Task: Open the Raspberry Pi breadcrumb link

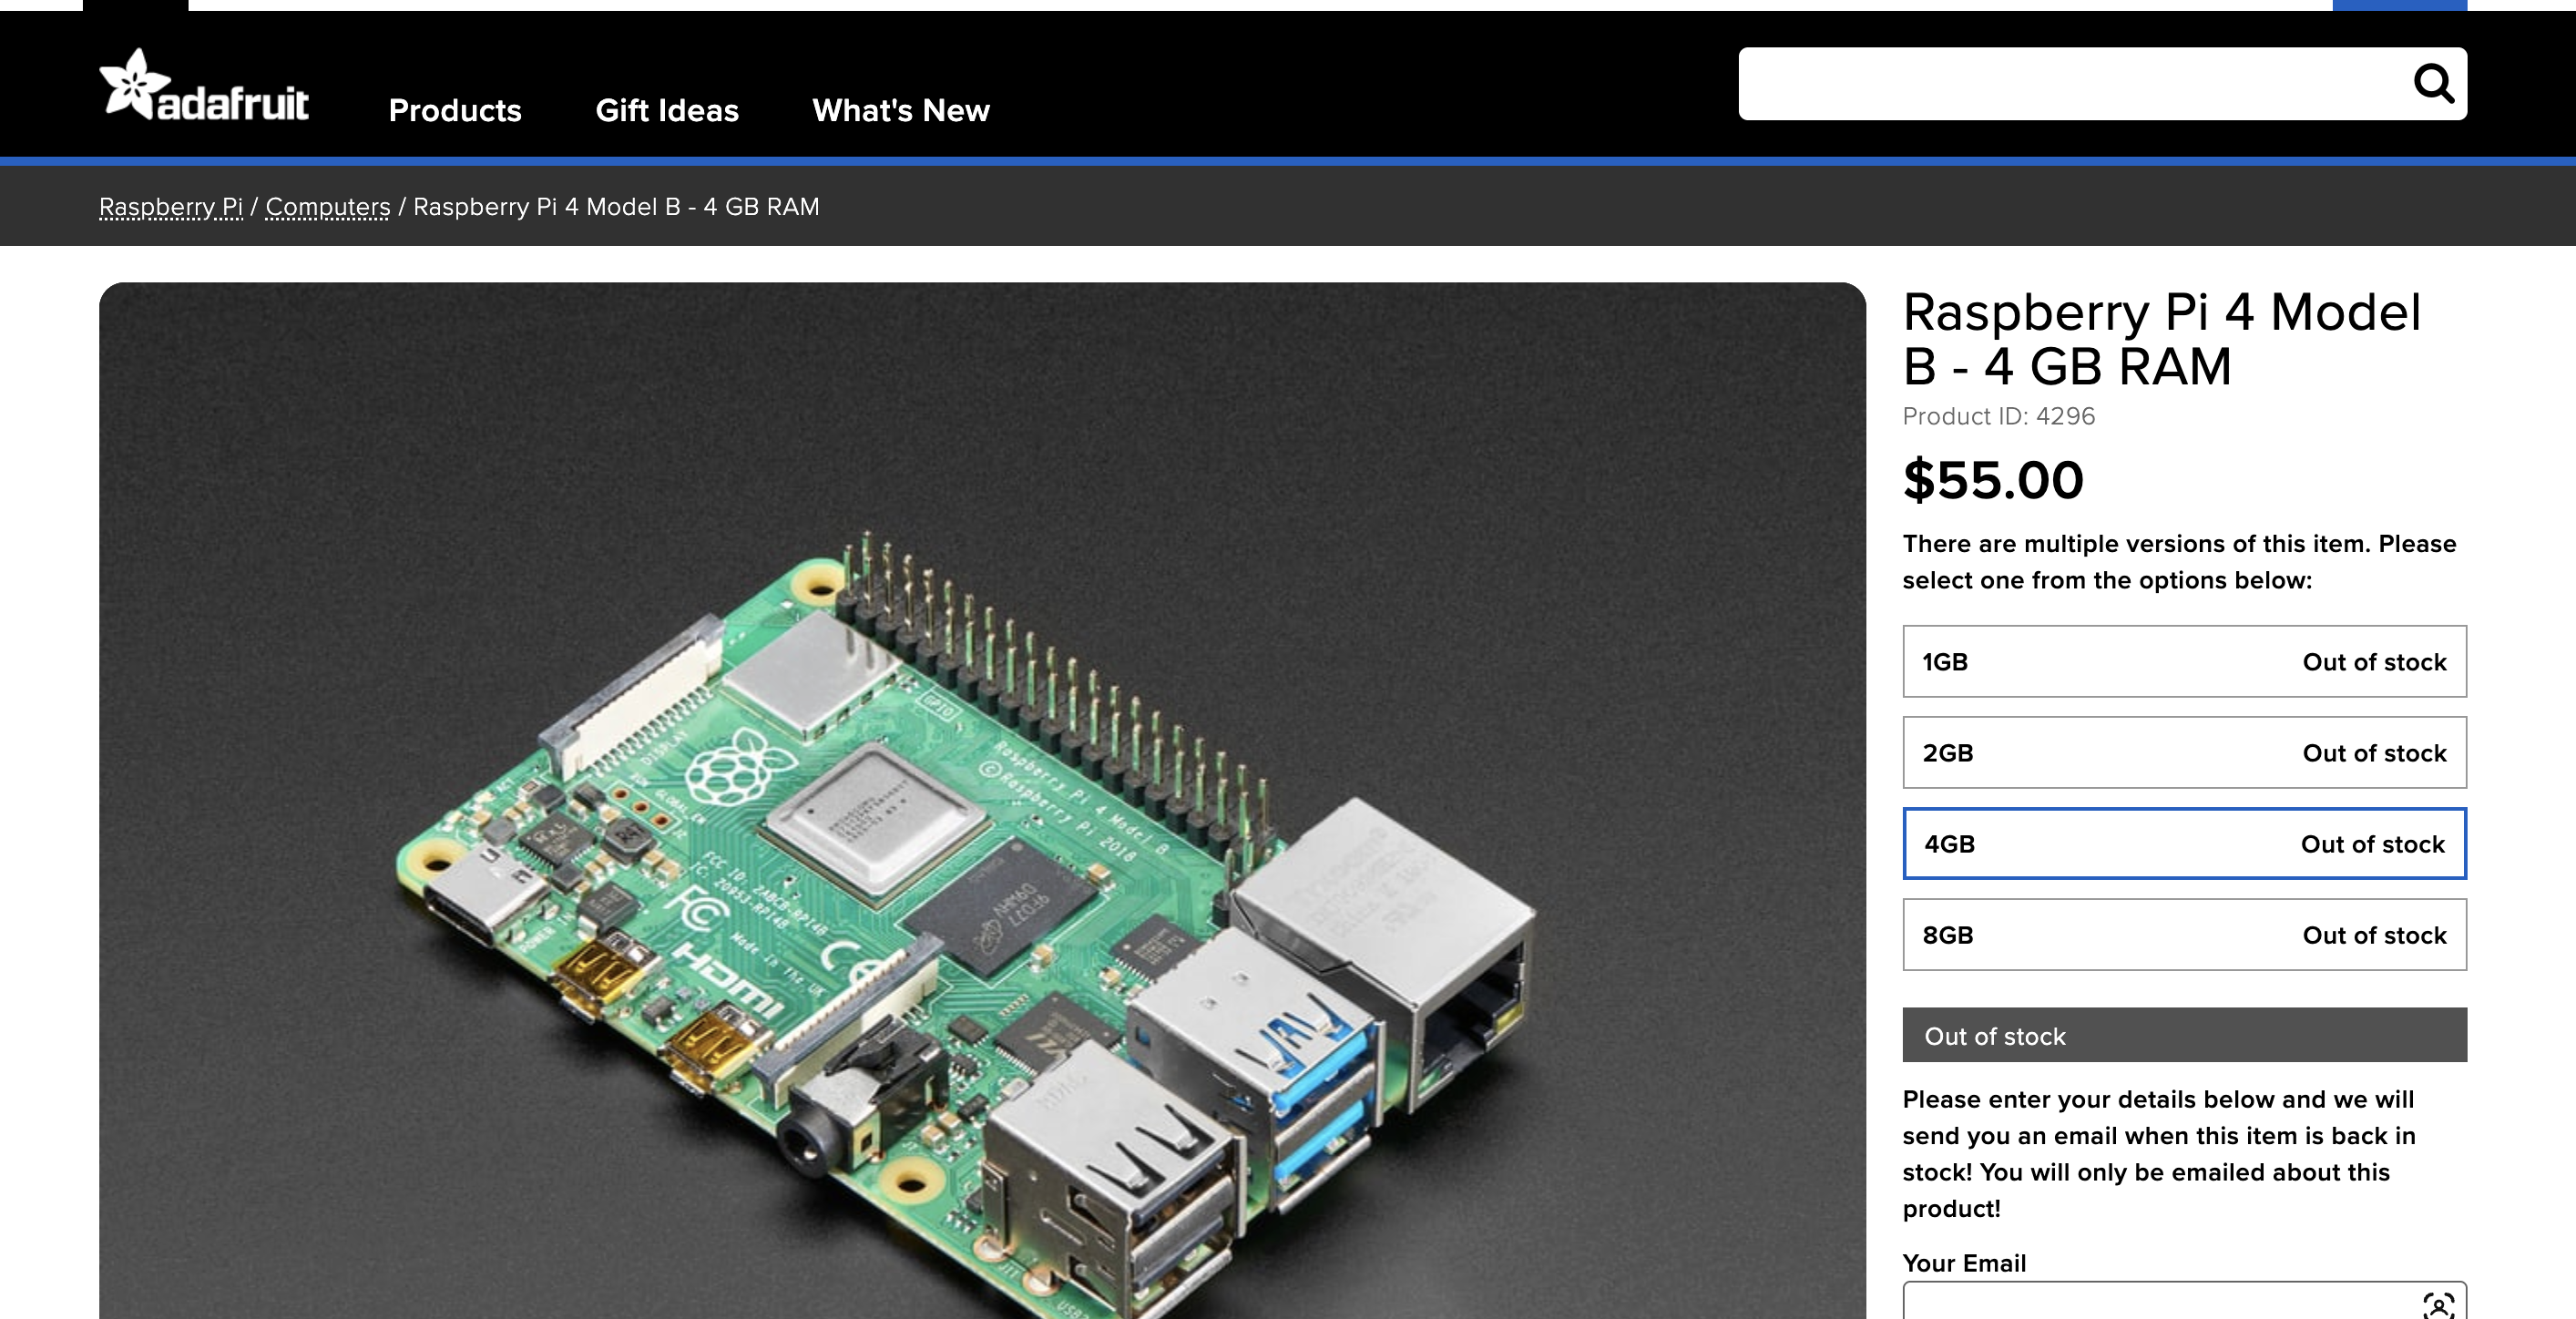Action: 171,207
